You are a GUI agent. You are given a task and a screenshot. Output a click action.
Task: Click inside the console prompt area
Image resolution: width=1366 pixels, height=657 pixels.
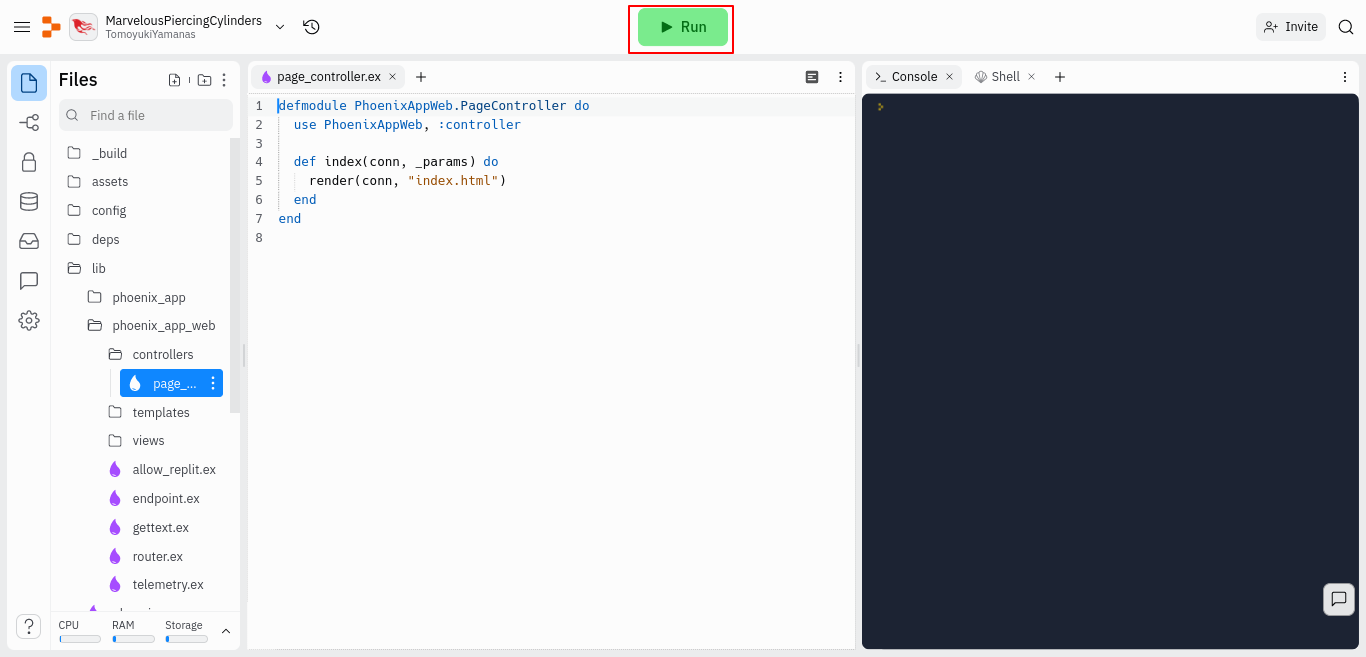click(1110, 371)
